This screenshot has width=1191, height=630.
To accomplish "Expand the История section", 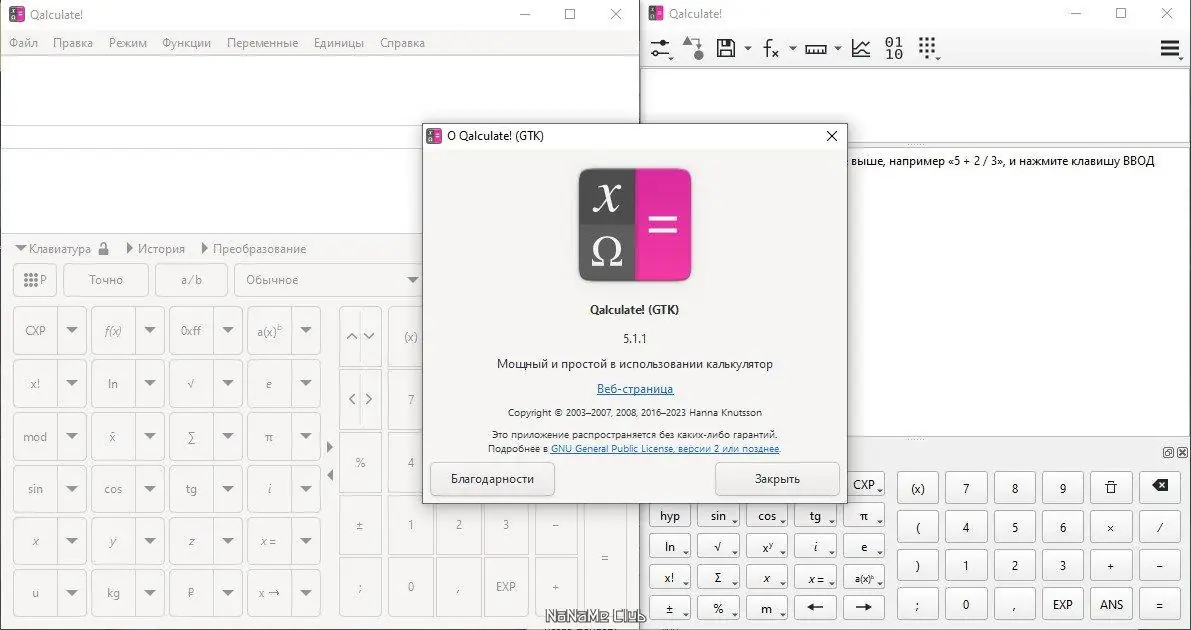I will (156, 249).
